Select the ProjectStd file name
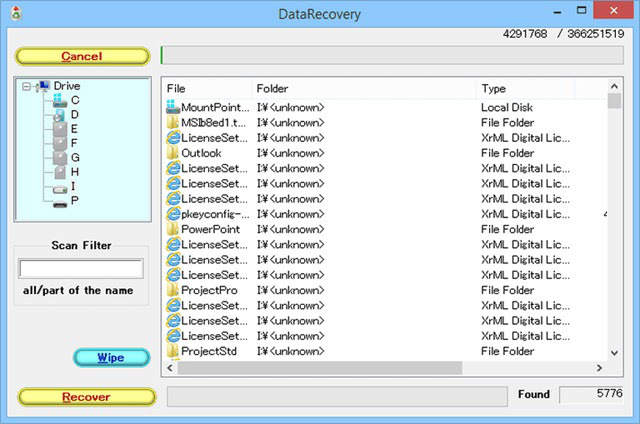The height and width of the screenshot is (424, 640). point(209,351)
